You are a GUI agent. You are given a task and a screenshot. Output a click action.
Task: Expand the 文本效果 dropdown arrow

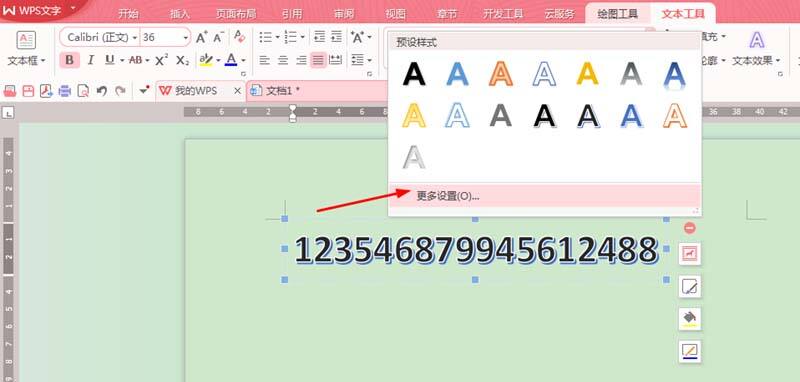coord(778,61)
